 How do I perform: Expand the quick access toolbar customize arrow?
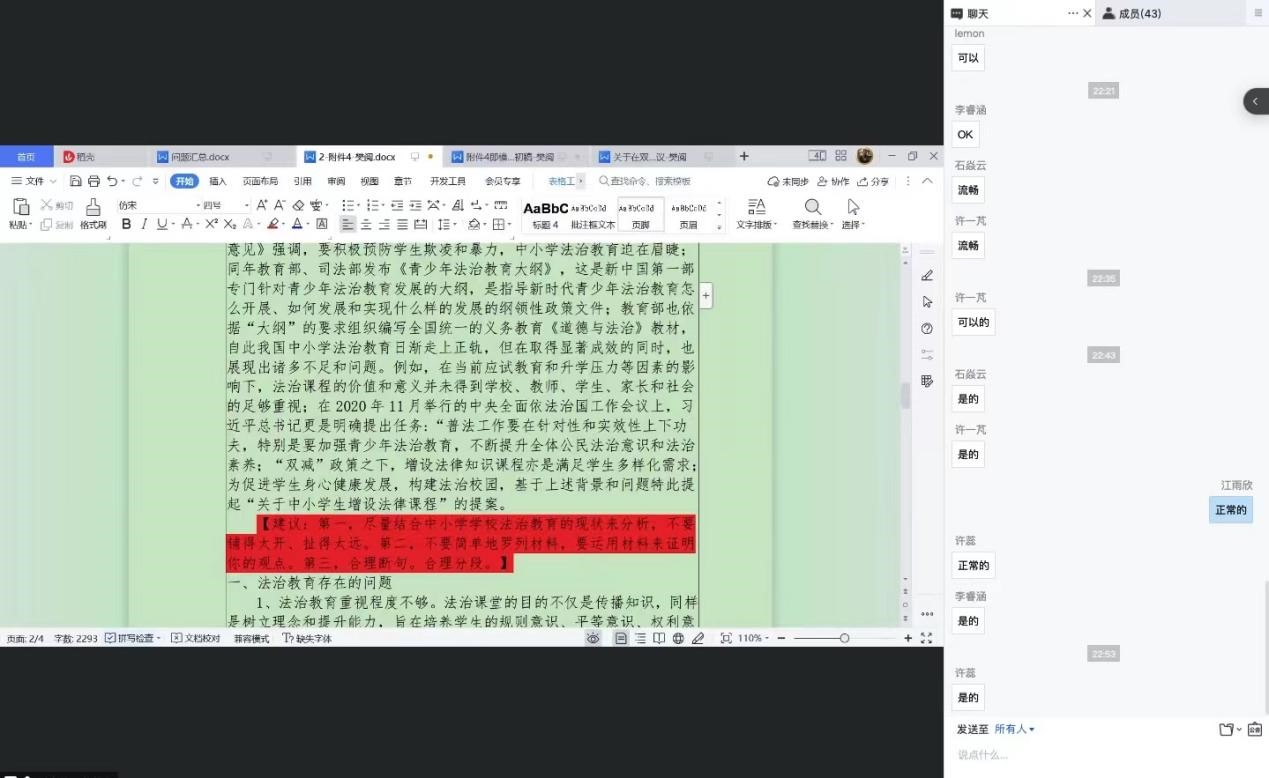156,181
